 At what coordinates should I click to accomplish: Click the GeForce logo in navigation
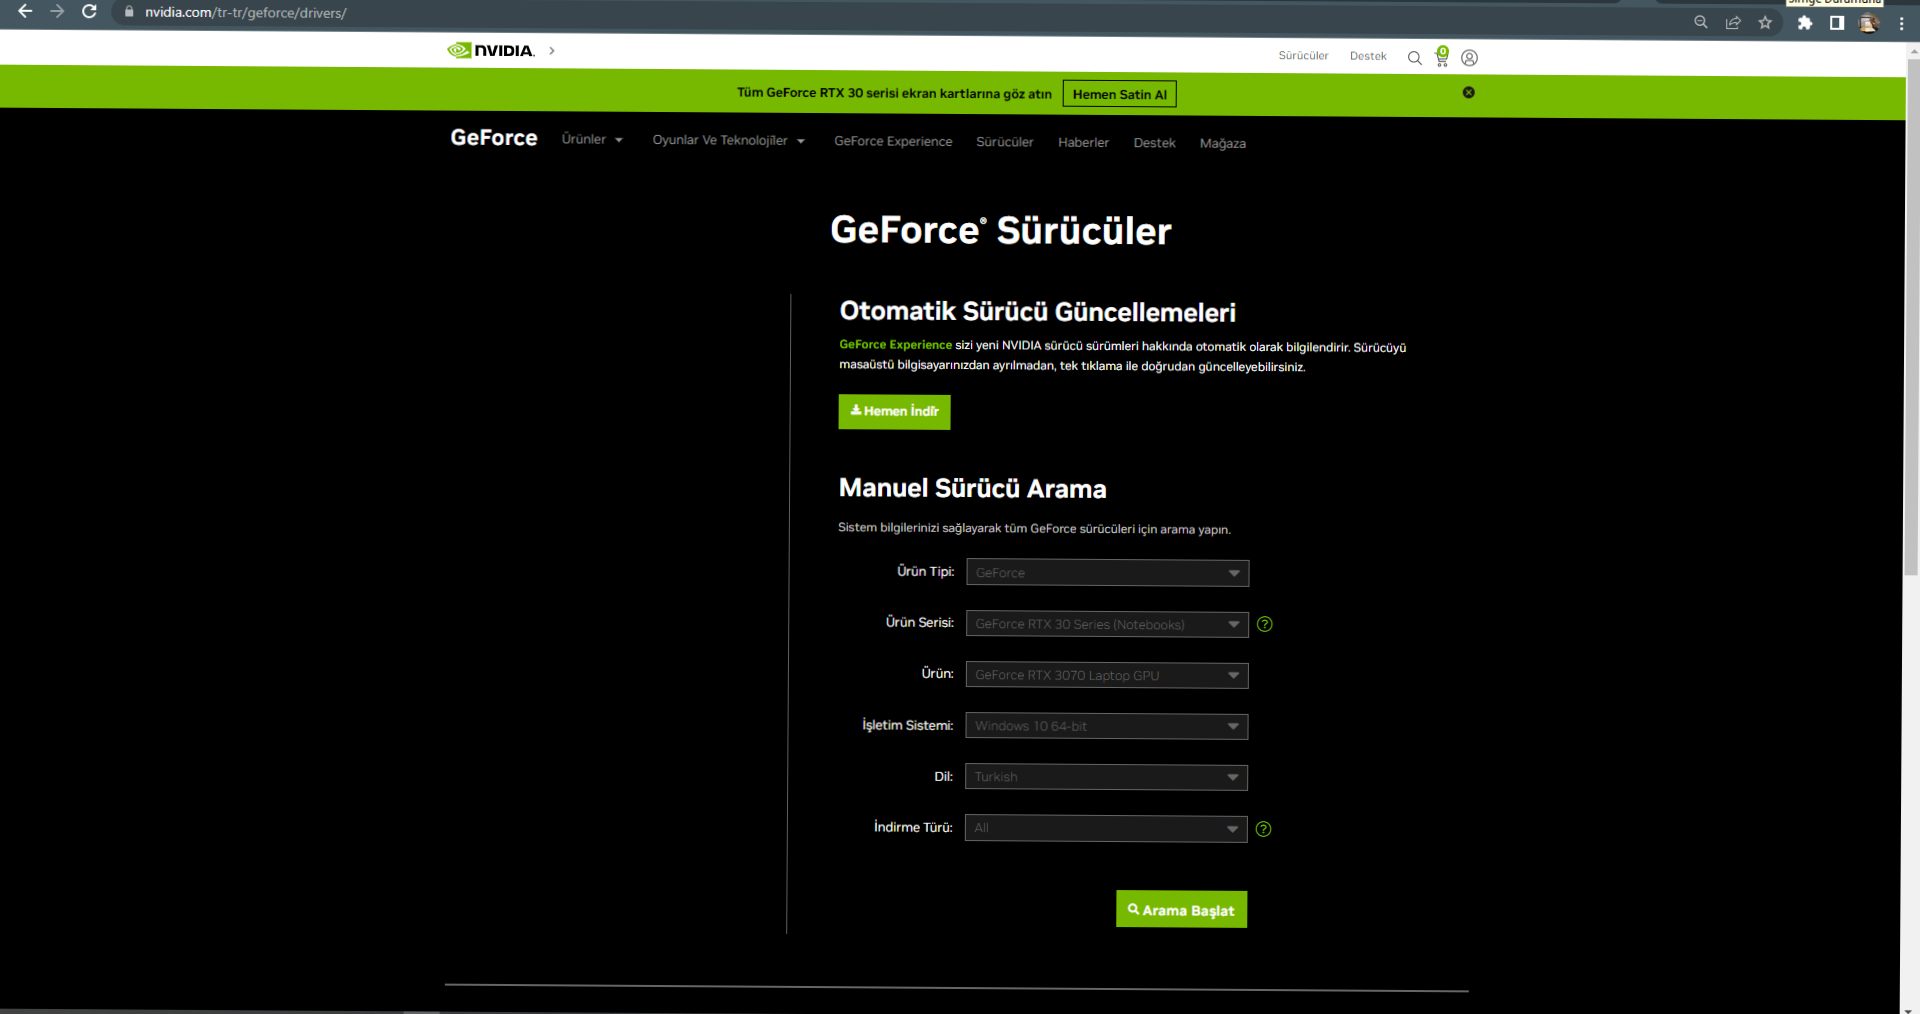pos(494,138)
